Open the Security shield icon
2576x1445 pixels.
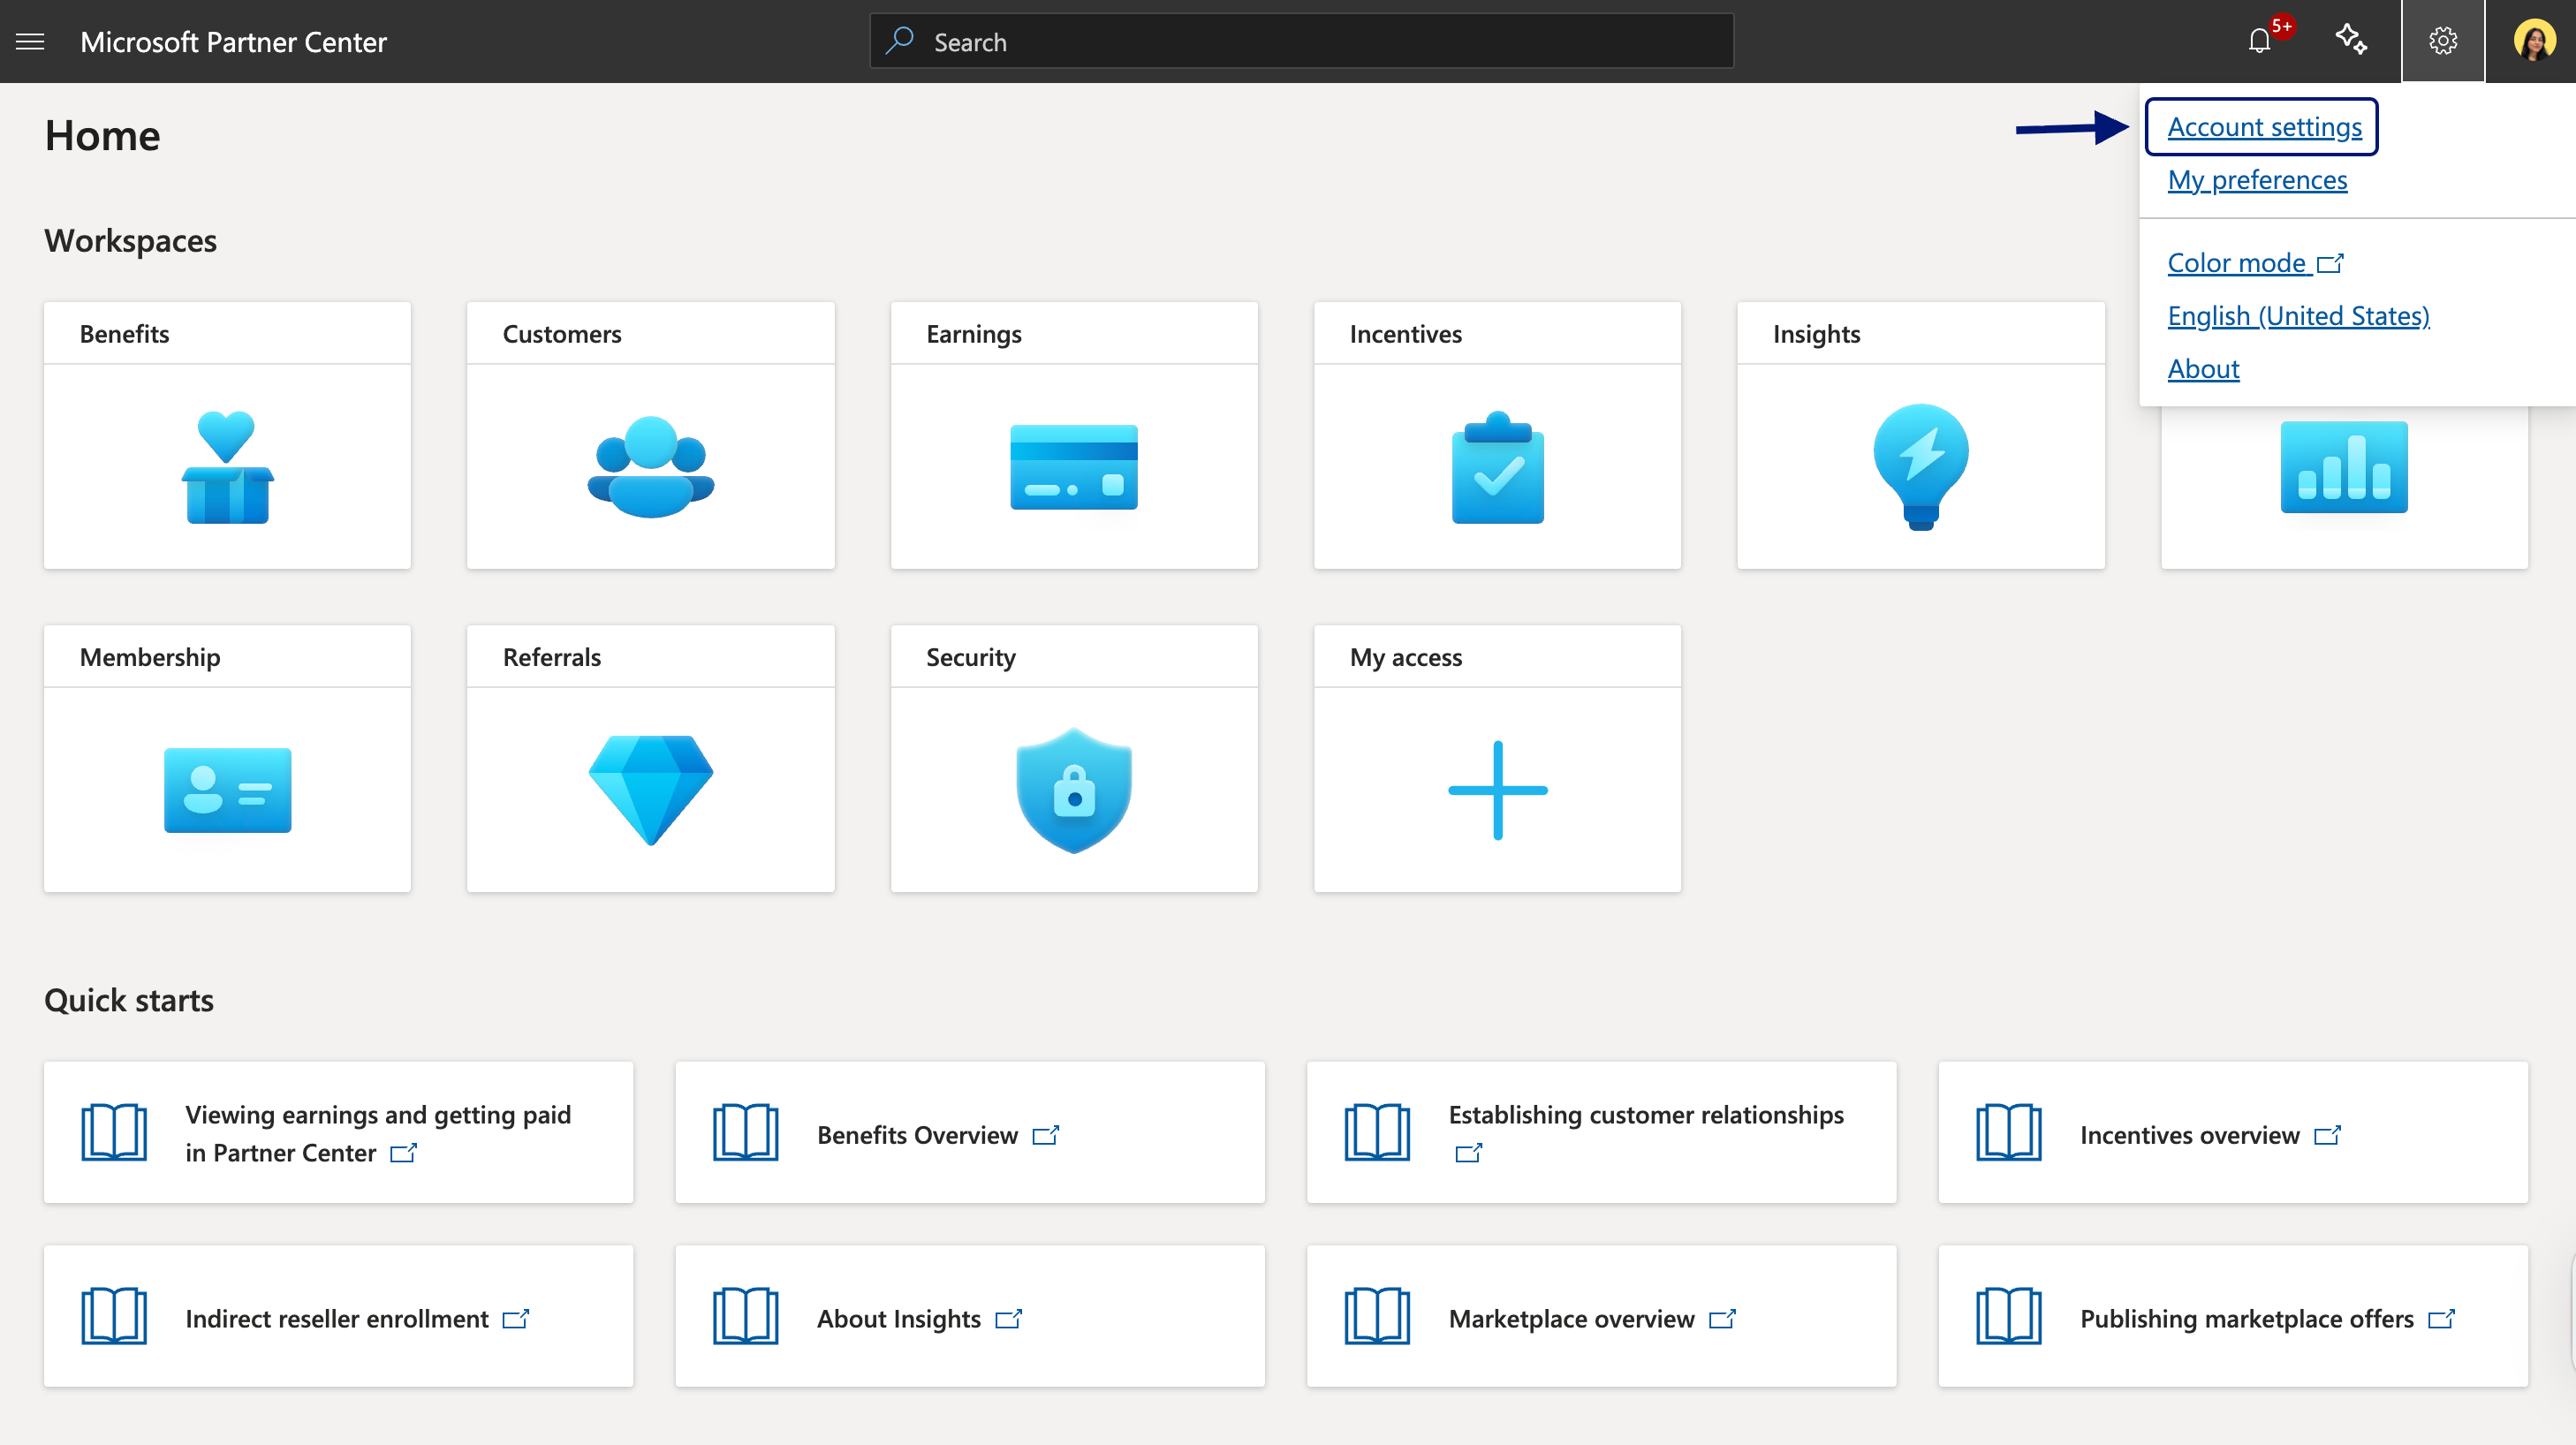1074,790
